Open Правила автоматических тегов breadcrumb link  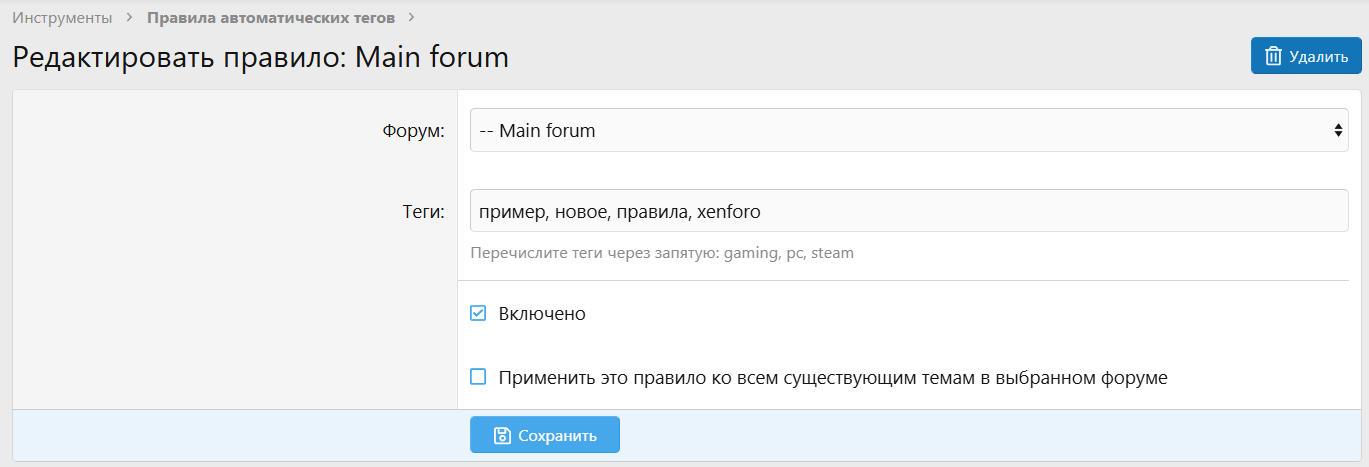(x=271, y=17)
